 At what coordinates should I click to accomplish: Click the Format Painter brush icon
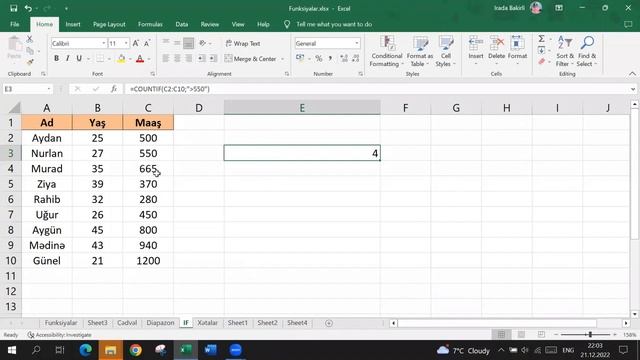[29, 62]
